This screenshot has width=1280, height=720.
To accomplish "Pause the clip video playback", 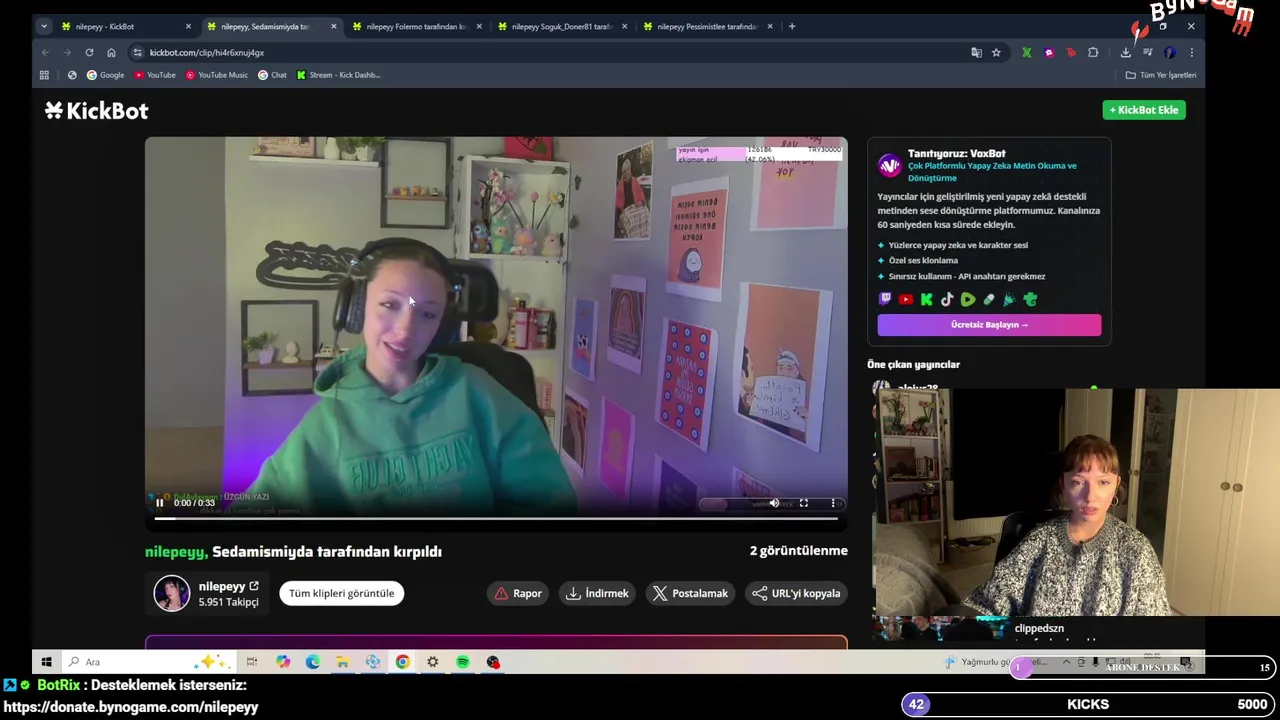I will pos(159,503).
